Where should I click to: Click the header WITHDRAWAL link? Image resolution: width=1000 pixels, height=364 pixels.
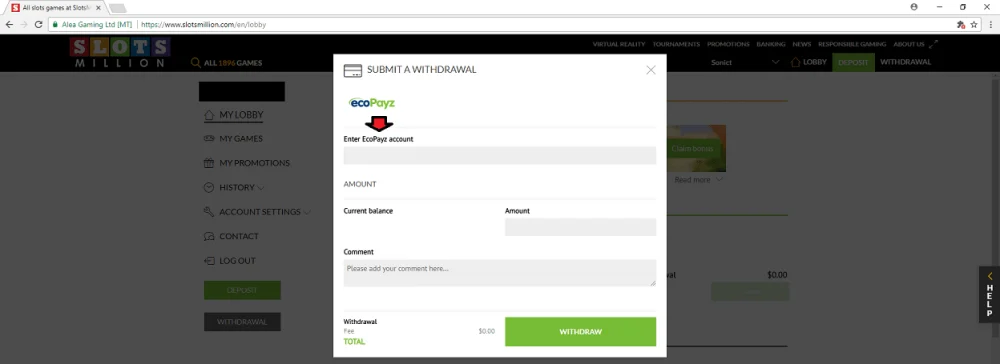click(906, 62)
